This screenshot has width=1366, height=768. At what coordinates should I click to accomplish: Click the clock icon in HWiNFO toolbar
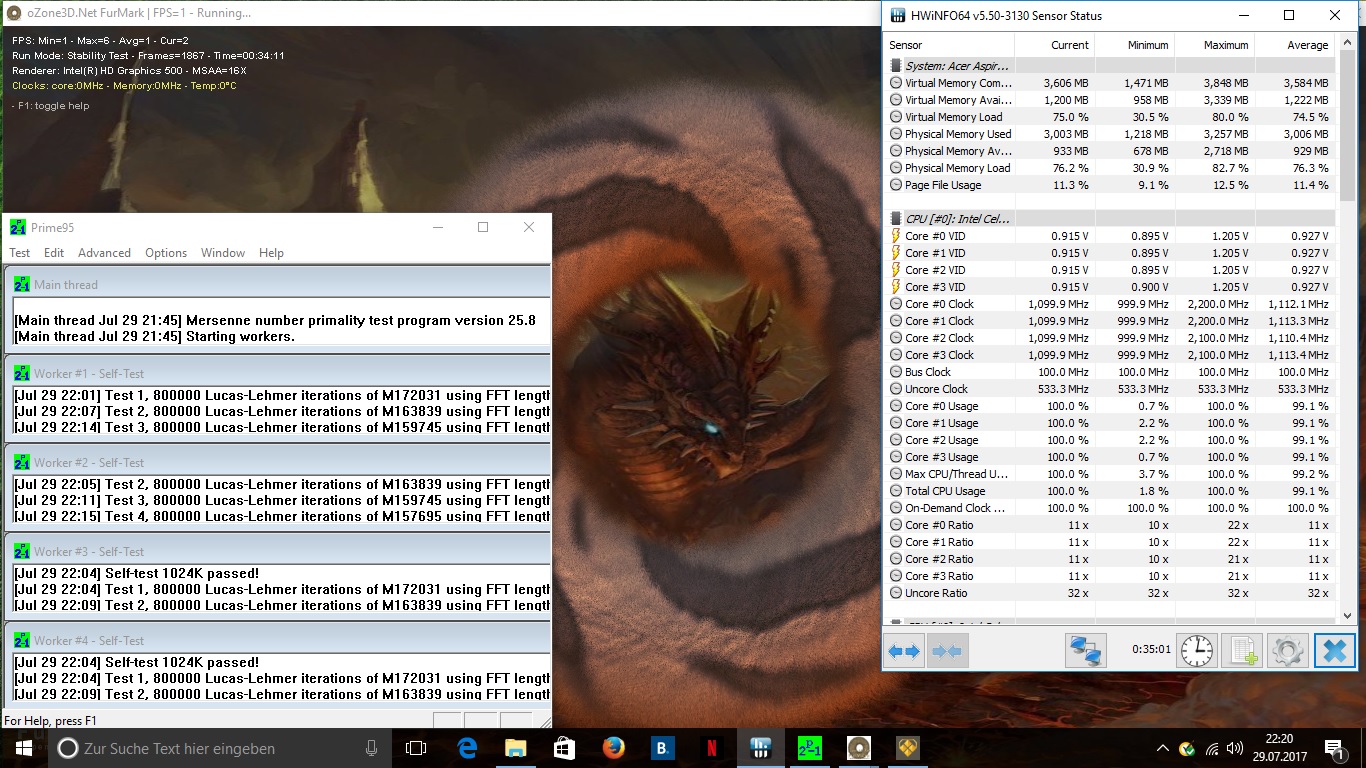(1196, 651)
